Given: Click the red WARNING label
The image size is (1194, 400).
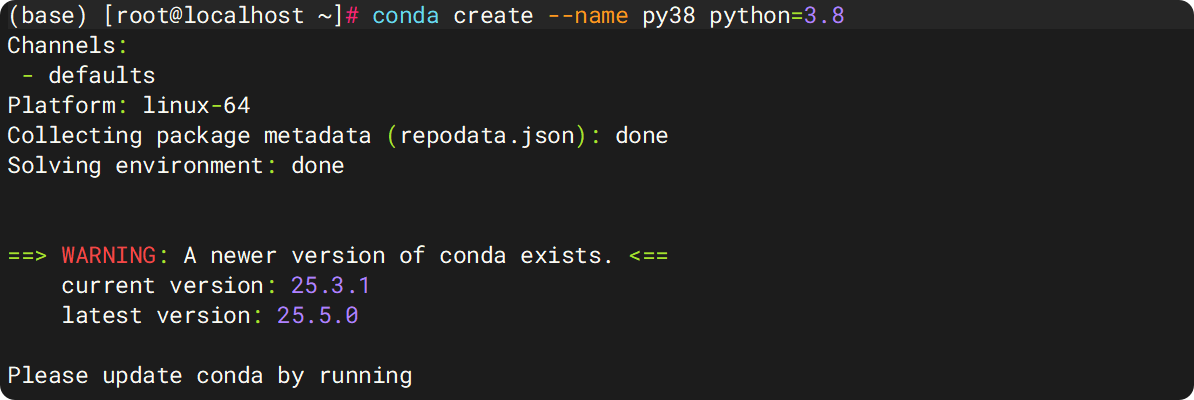Looking at the screenshot, I should tap(108, 255).
